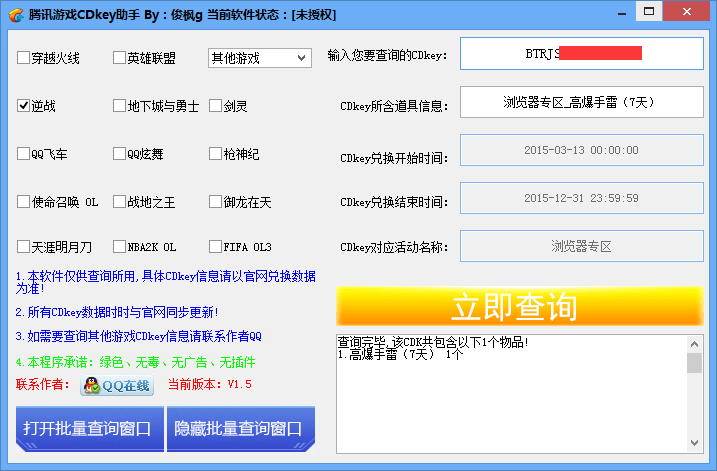Maximize the CDkey助手 window
Viewport: 717px width, 471px height.
(x=649, y=11)
